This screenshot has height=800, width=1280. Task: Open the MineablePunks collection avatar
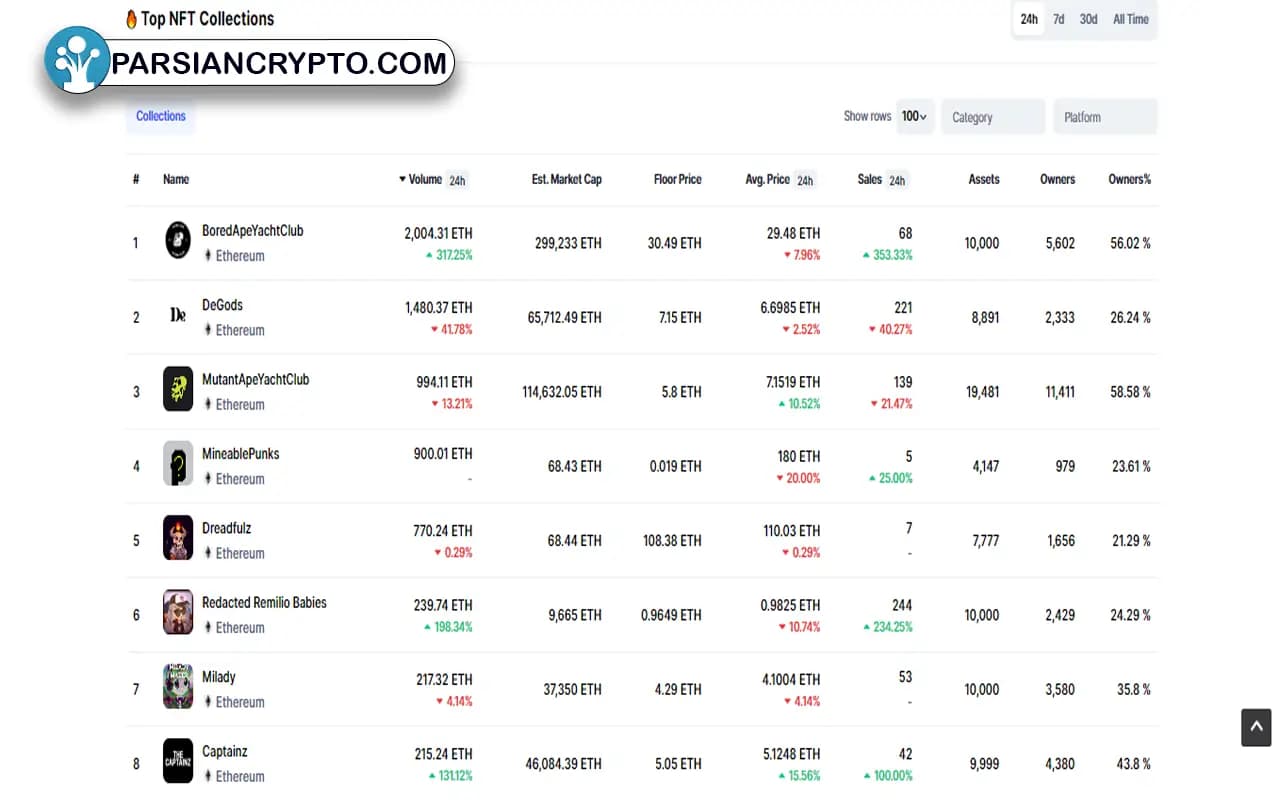pos(178,463)
